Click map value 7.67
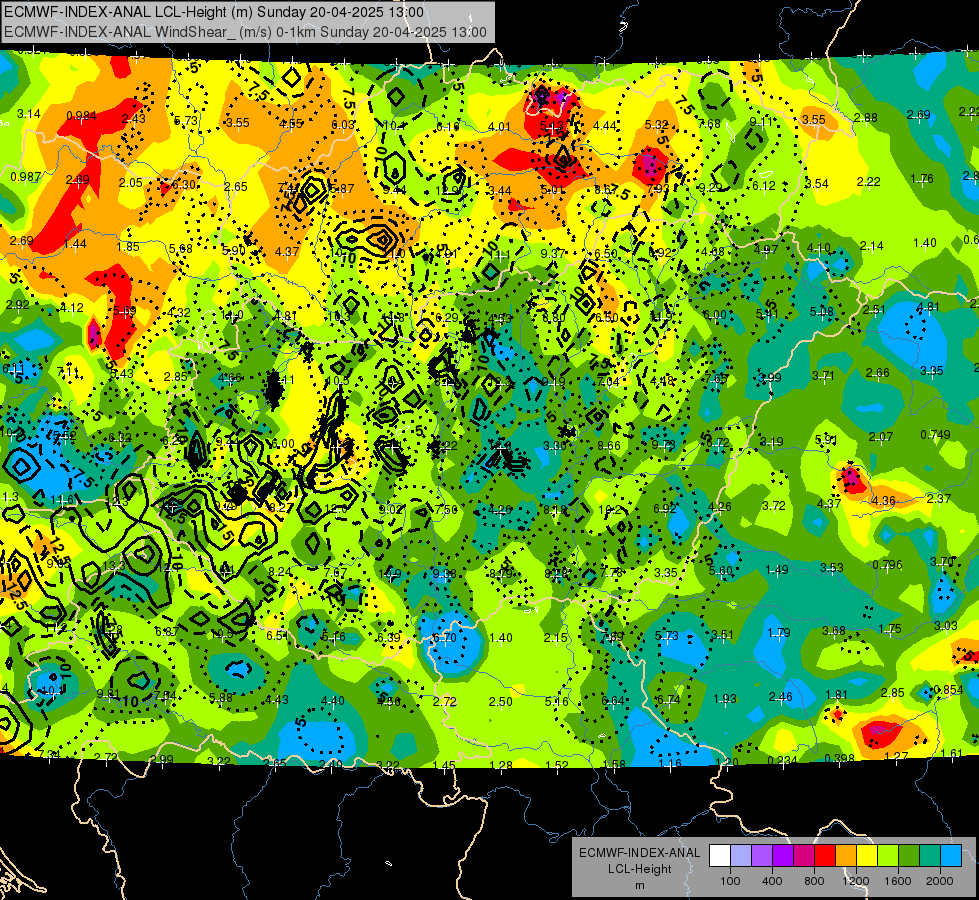 pyautogui.click(x=335, y=573)
